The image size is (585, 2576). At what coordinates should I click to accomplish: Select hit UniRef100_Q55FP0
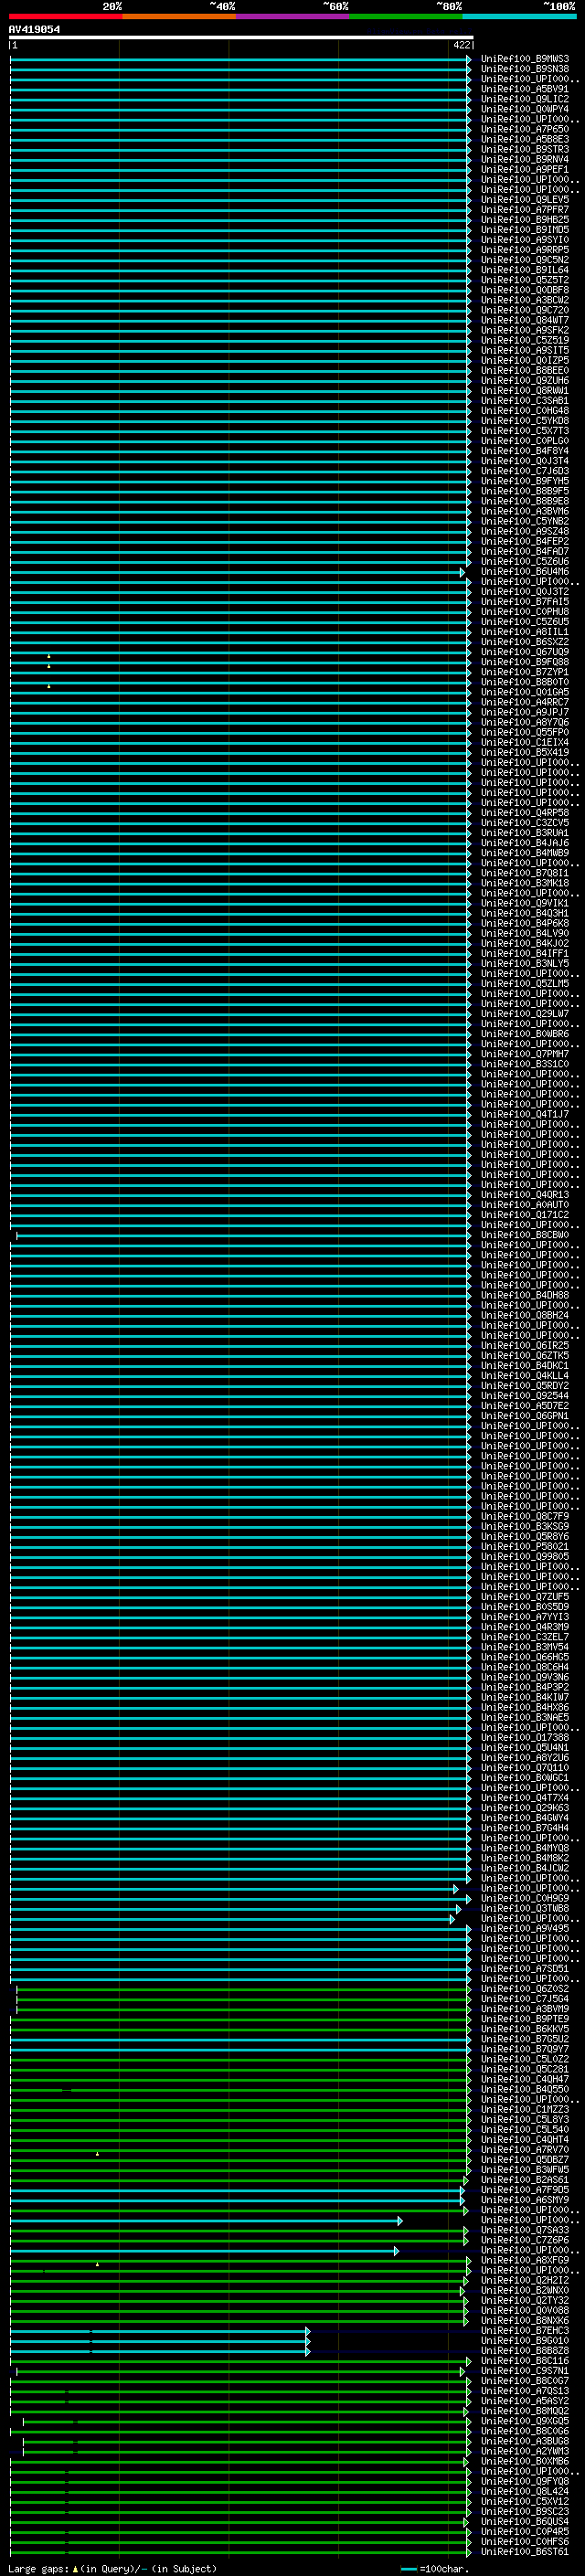tap(524, 732)
